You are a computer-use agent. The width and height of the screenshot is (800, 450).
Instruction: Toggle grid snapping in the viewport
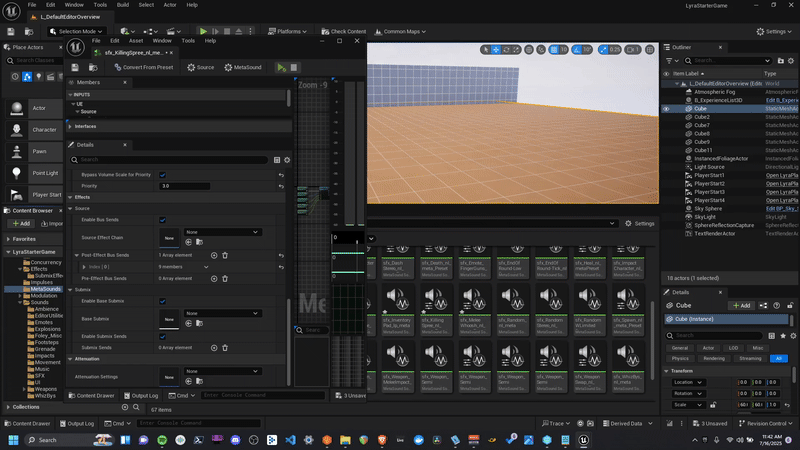click(x=554, y=50)
